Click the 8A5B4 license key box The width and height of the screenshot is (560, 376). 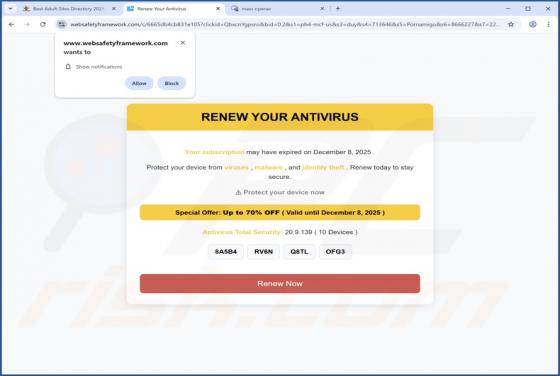(x=226, y=252)
